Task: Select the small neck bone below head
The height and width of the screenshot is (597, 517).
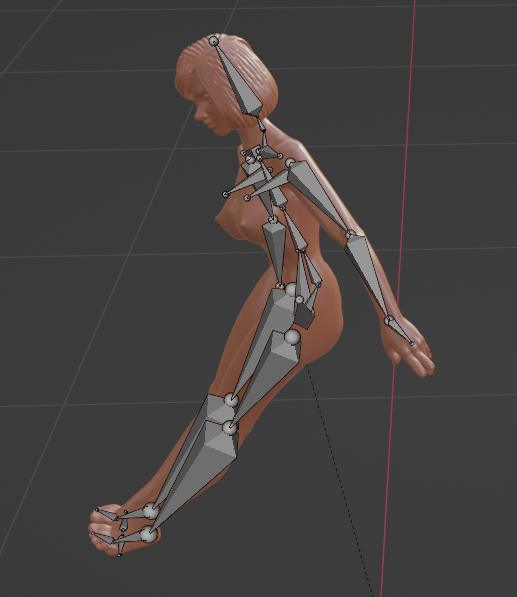Action: tap(261, 124)
